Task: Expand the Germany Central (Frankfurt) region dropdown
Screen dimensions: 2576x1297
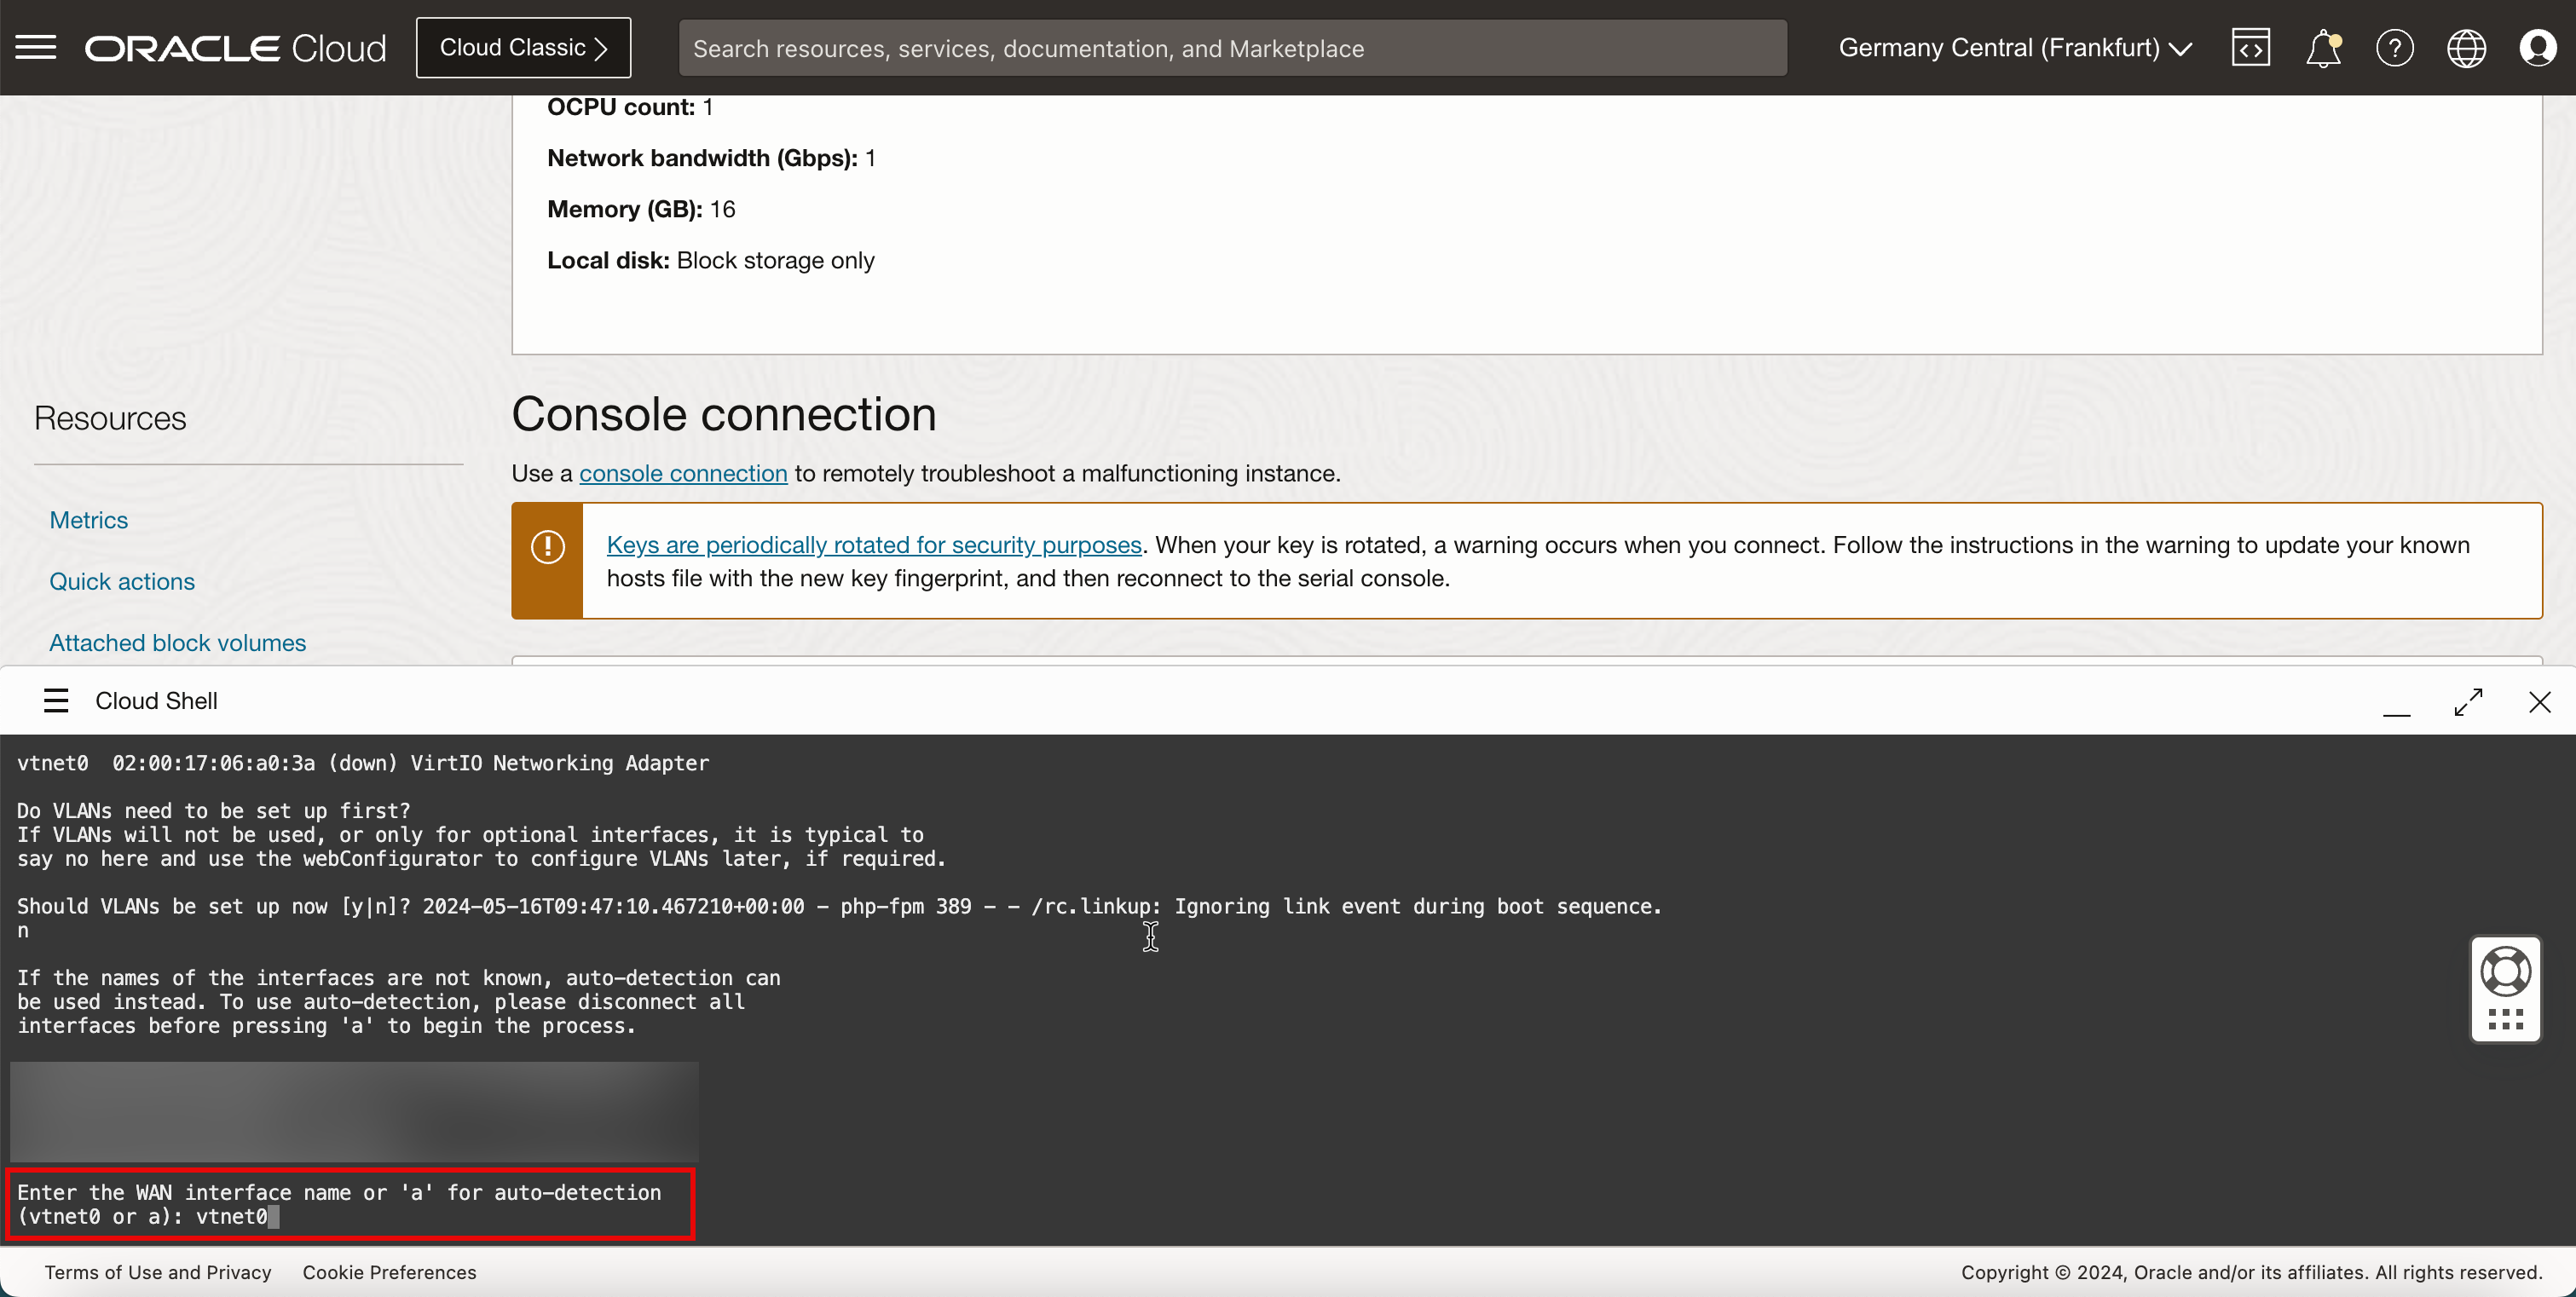Action: (2015, 48)
